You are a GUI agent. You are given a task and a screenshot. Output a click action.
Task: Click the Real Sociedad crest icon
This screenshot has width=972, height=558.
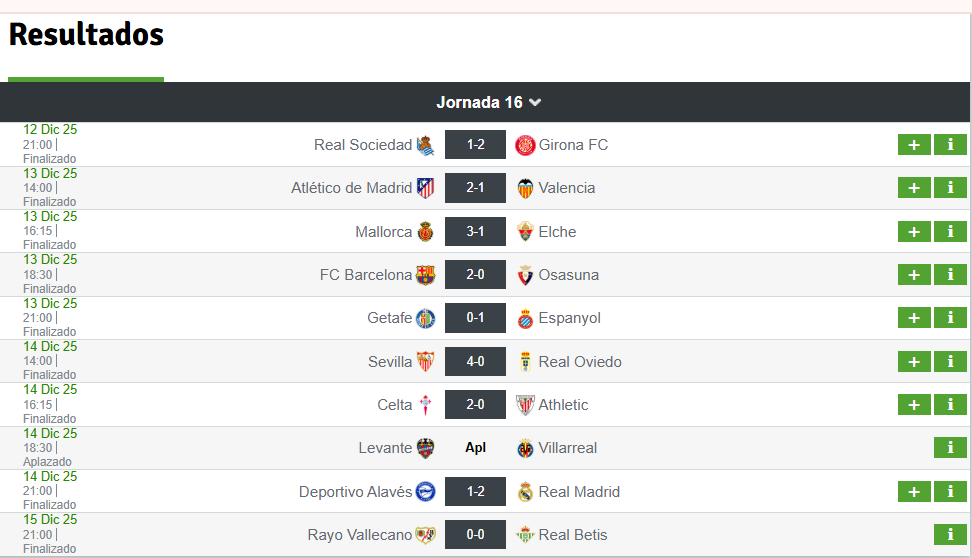[x=425, y=145]
